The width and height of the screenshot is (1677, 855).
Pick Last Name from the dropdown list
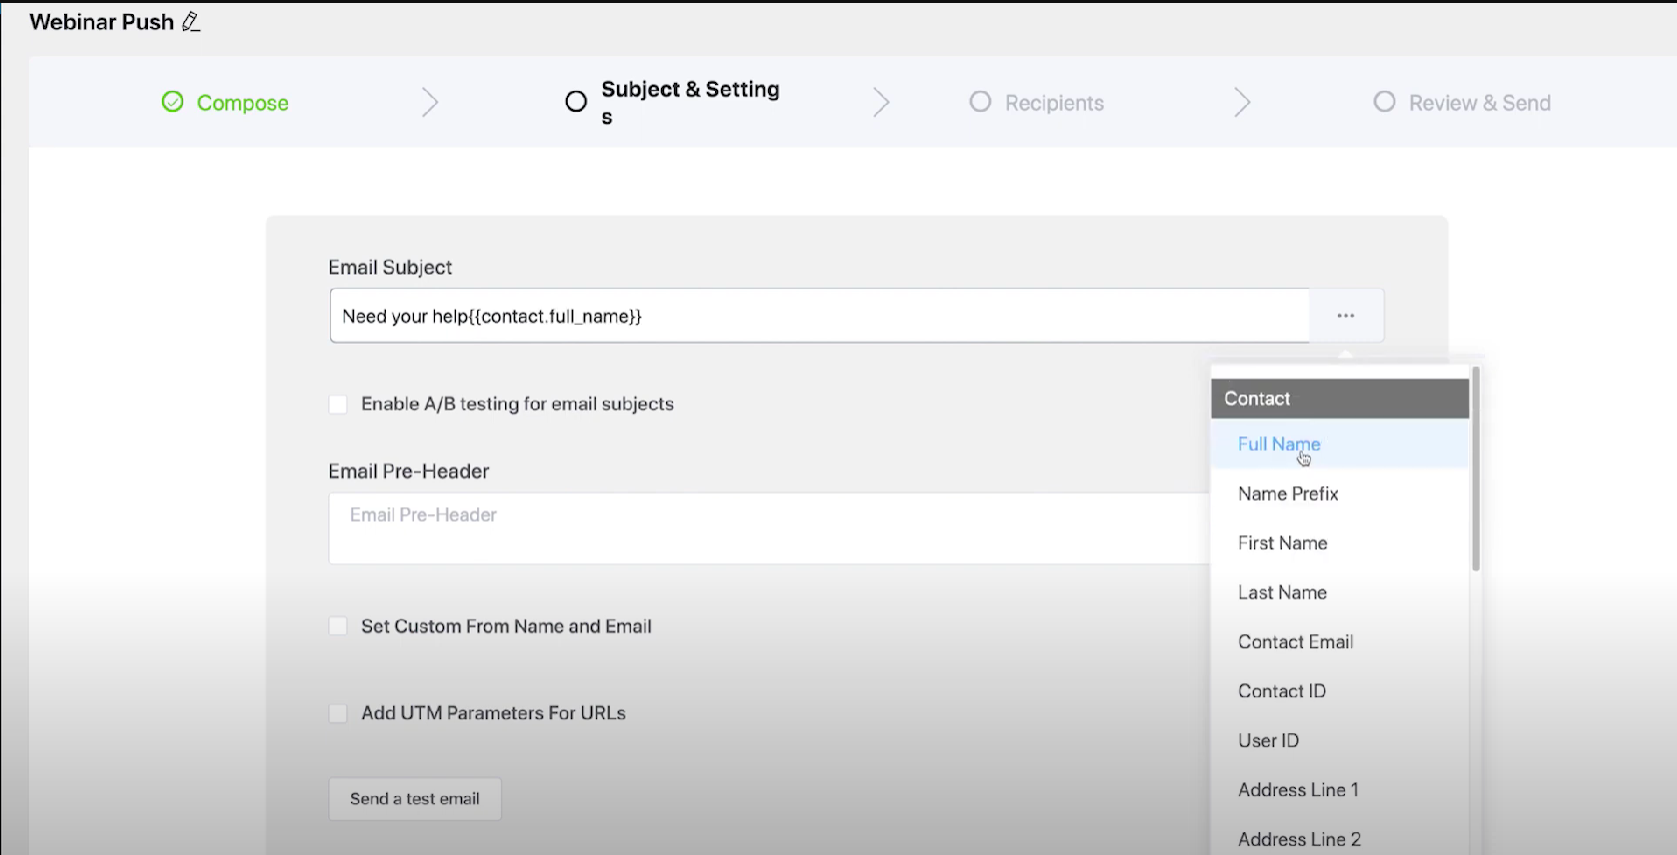(x=1282, y=593)
